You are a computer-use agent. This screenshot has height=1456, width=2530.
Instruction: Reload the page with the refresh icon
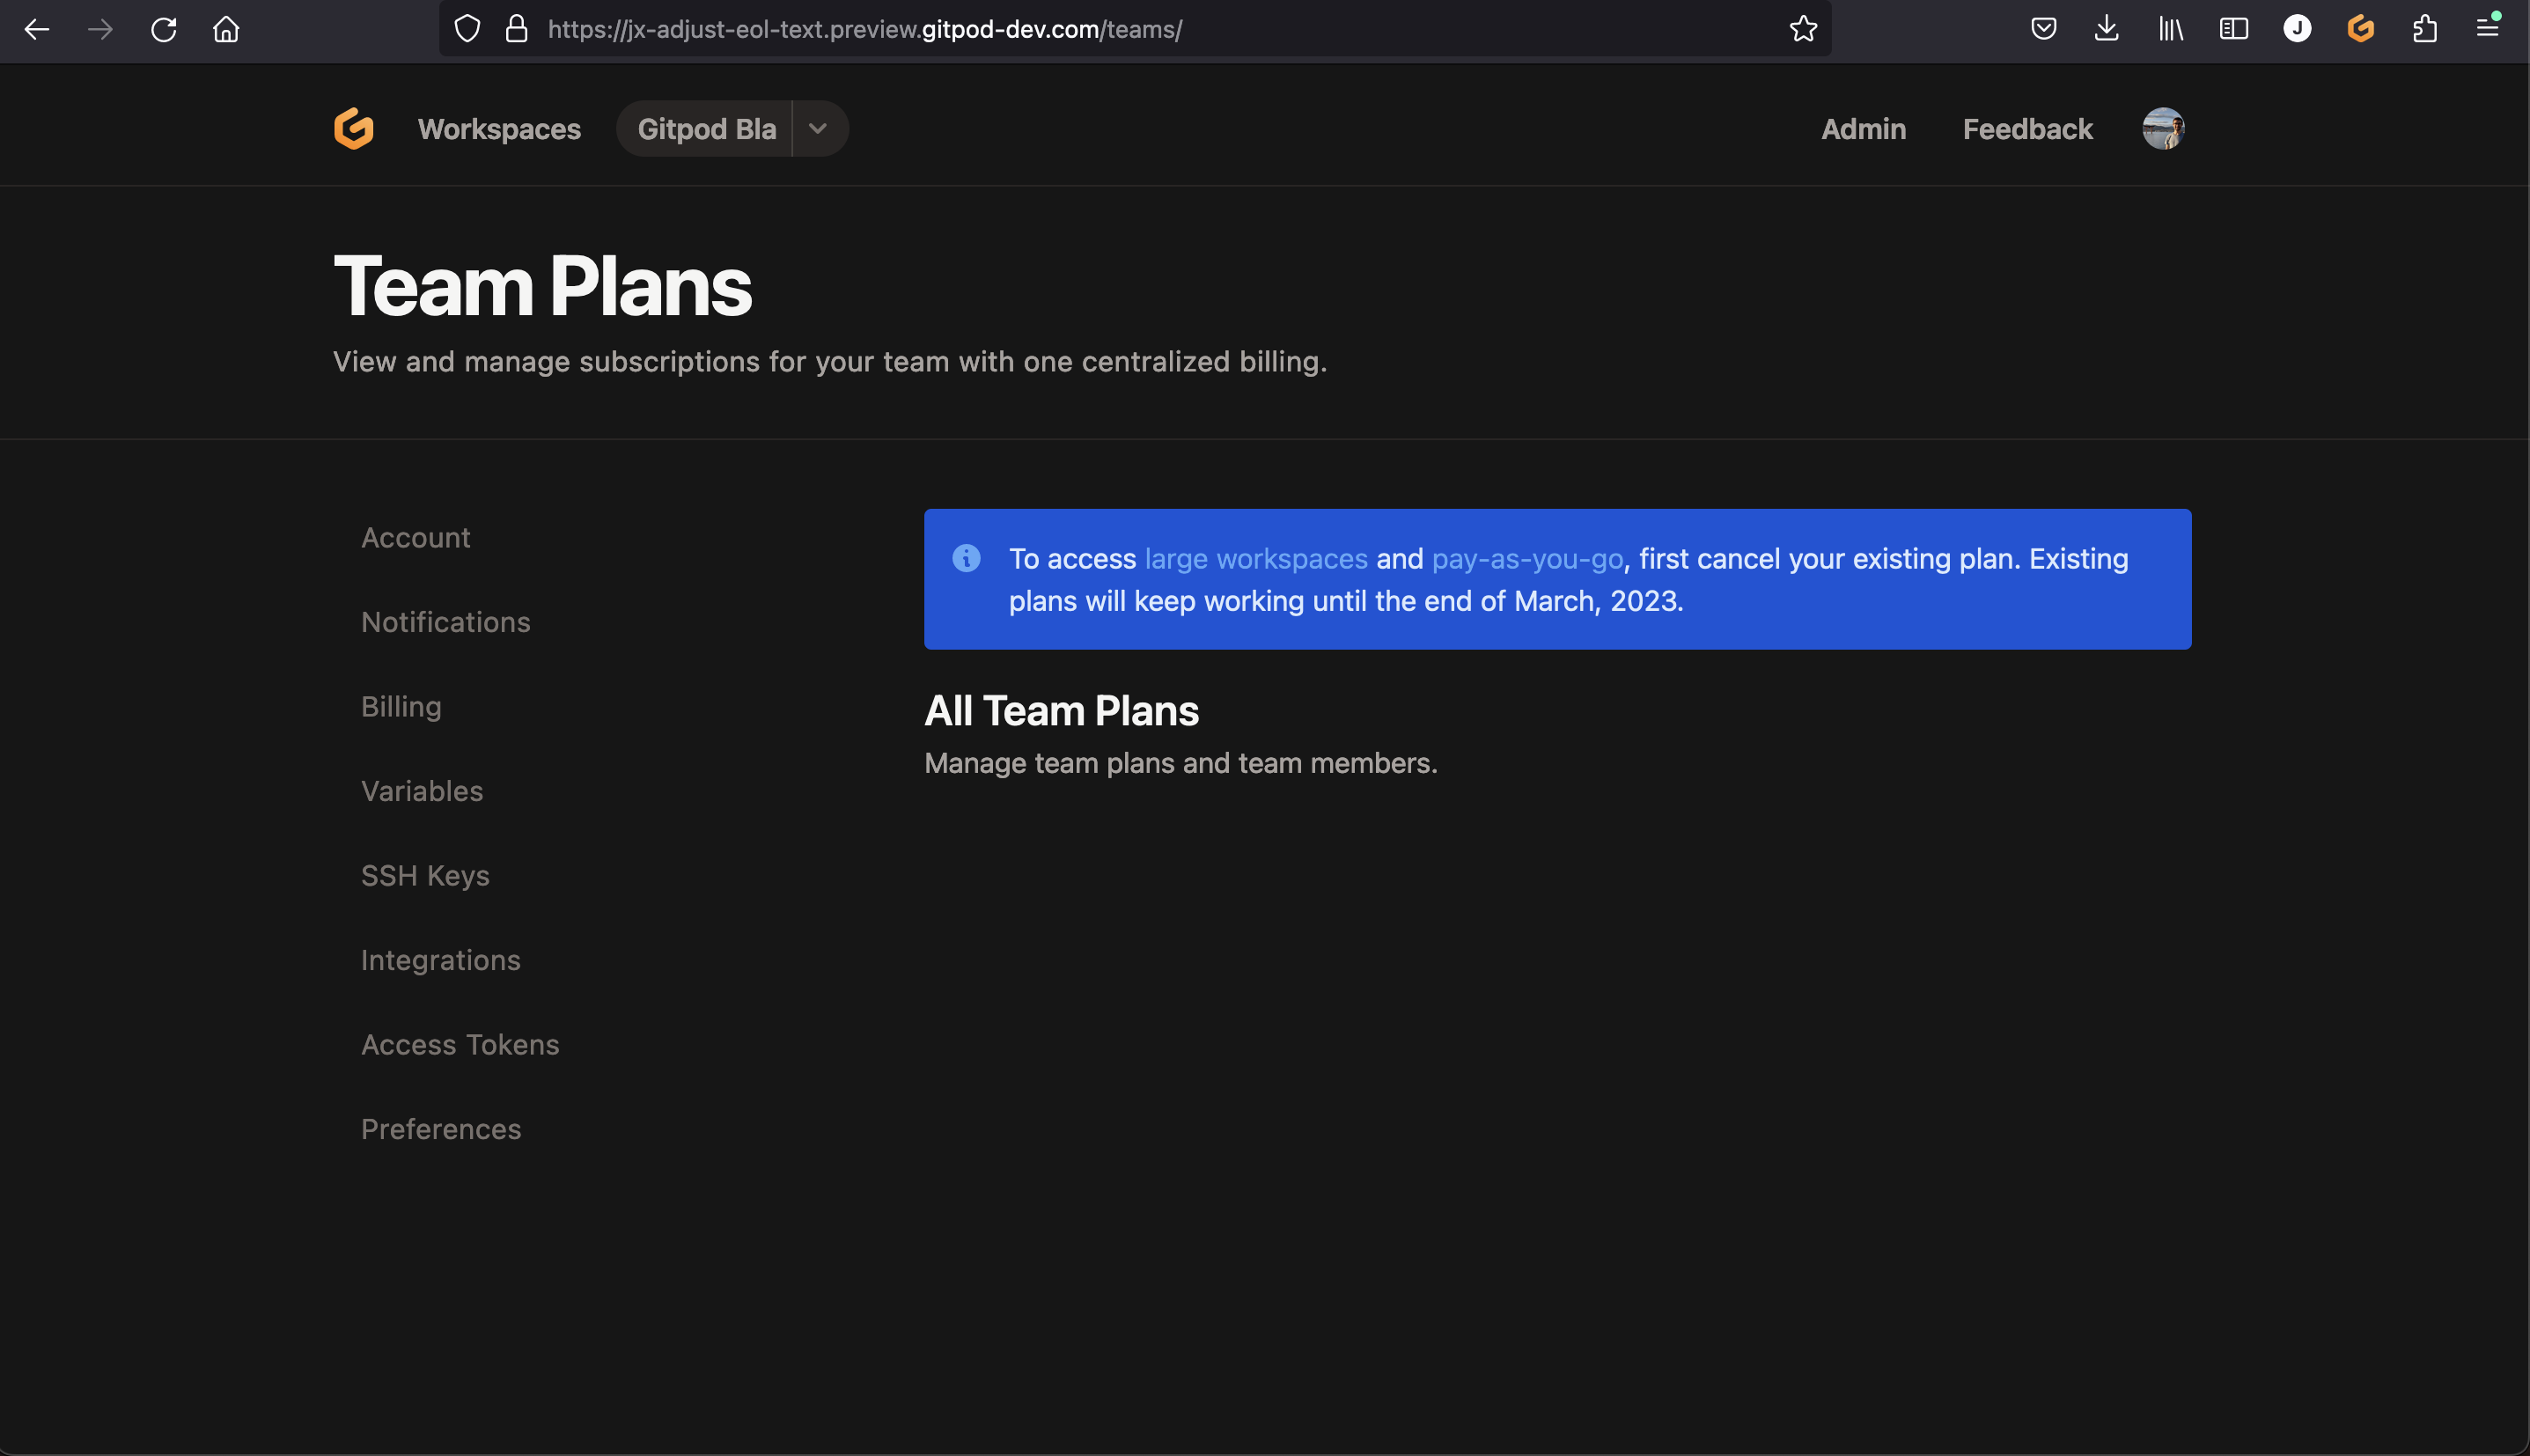pyautogui.click(x=164, y=30)
